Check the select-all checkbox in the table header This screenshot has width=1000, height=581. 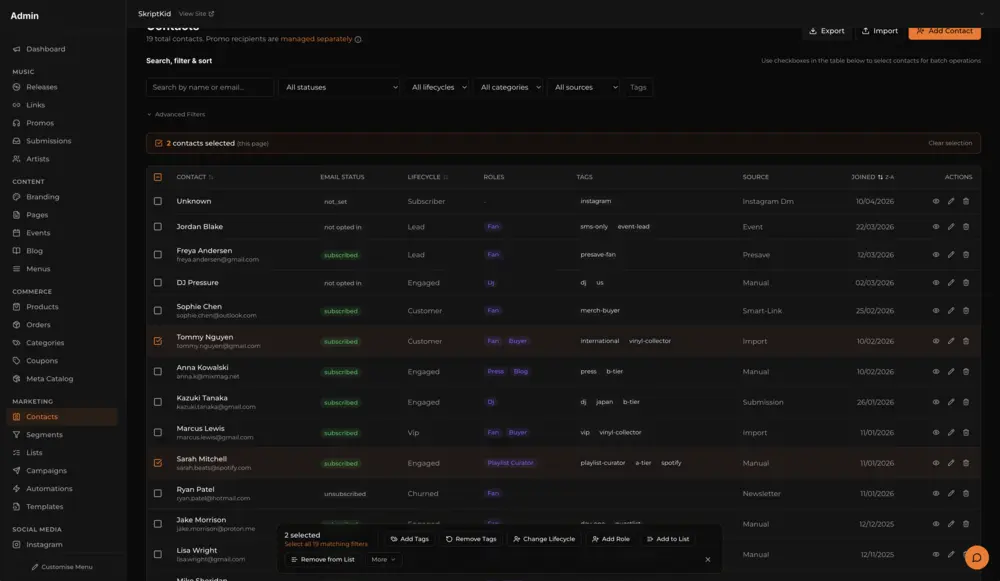tap(159, 176)
